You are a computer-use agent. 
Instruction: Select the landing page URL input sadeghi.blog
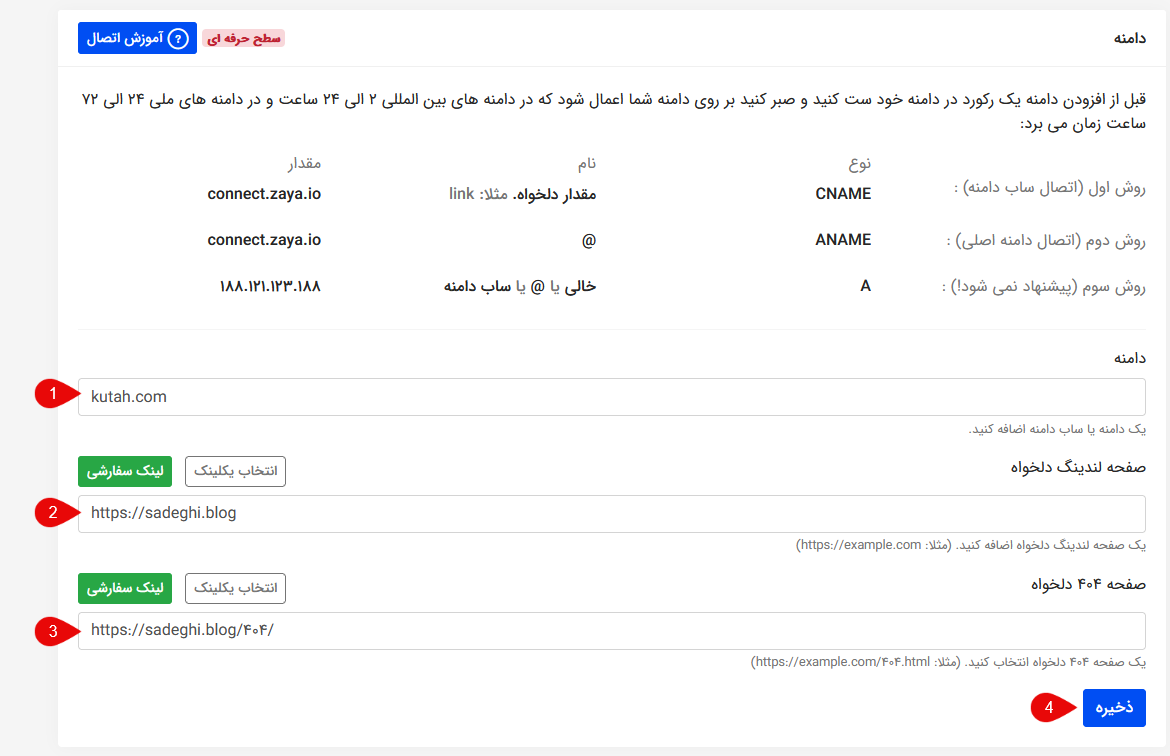(x=600, y=515)
